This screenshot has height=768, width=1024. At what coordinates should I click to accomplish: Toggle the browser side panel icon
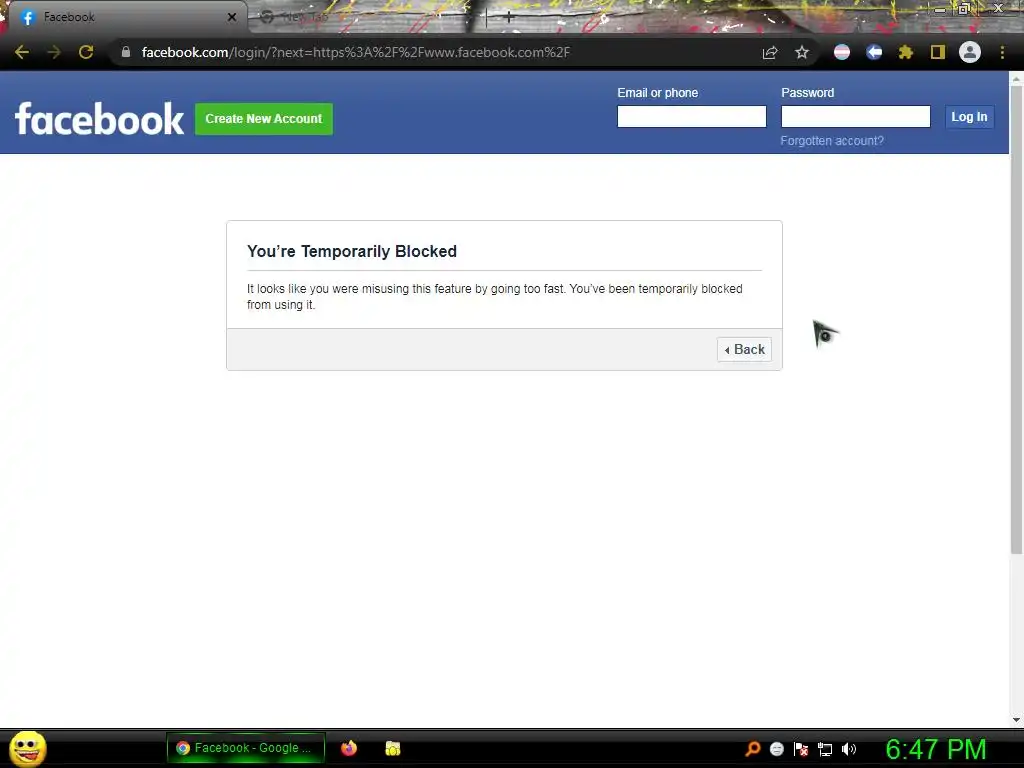(938, 52)
